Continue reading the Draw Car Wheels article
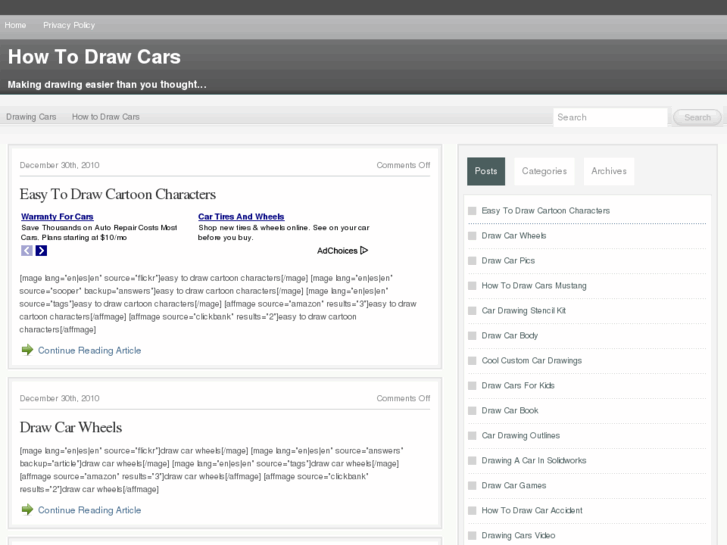This screenshot has height=545, width=727. pos(89,510)
